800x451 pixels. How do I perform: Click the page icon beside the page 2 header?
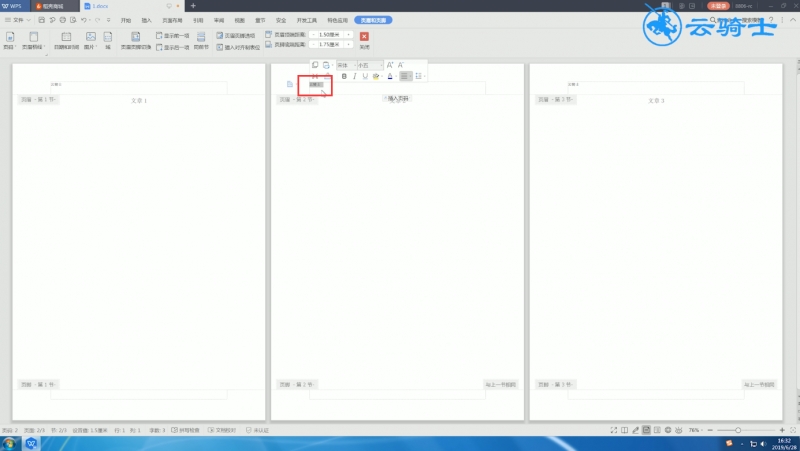(290, 84)
